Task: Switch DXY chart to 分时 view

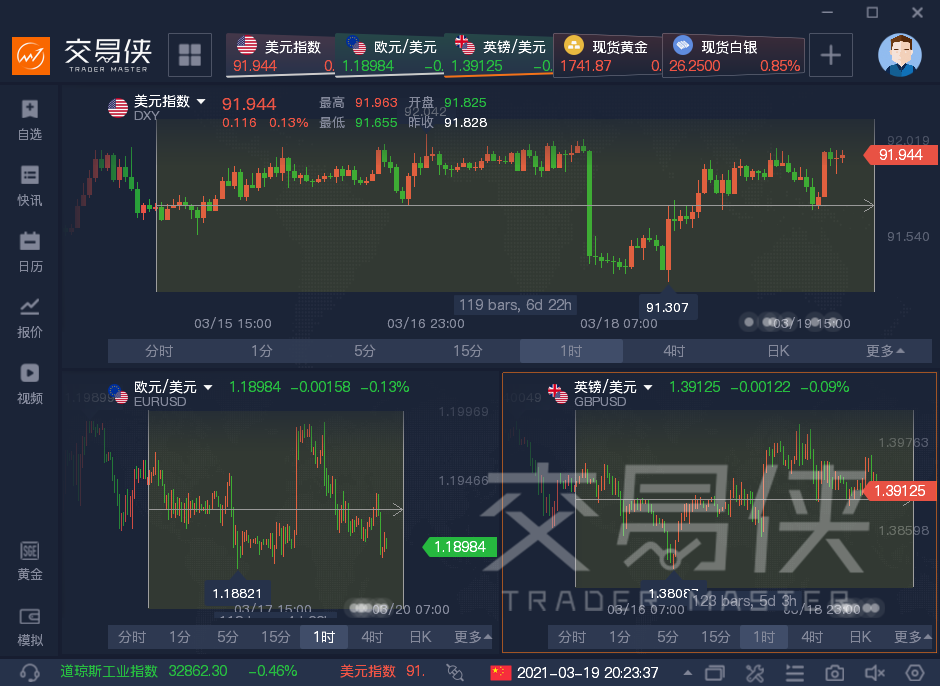Action: point(159,351)
